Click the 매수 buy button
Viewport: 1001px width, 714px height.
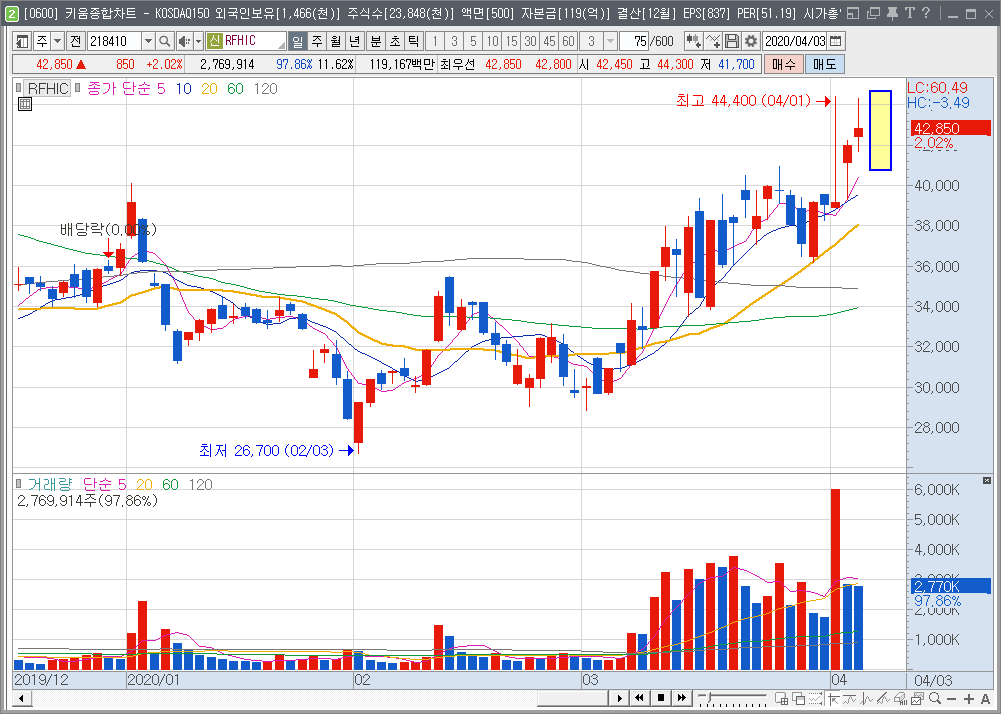[783, 64]
